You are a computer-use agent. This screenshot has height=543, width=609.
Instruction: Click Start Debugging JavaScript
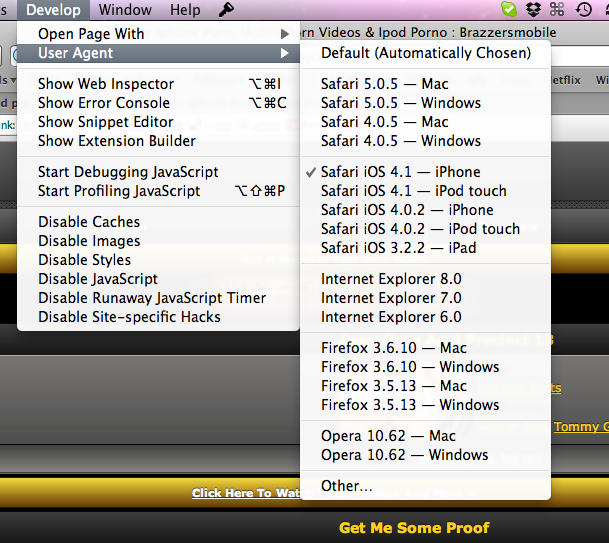click(128, 172)
